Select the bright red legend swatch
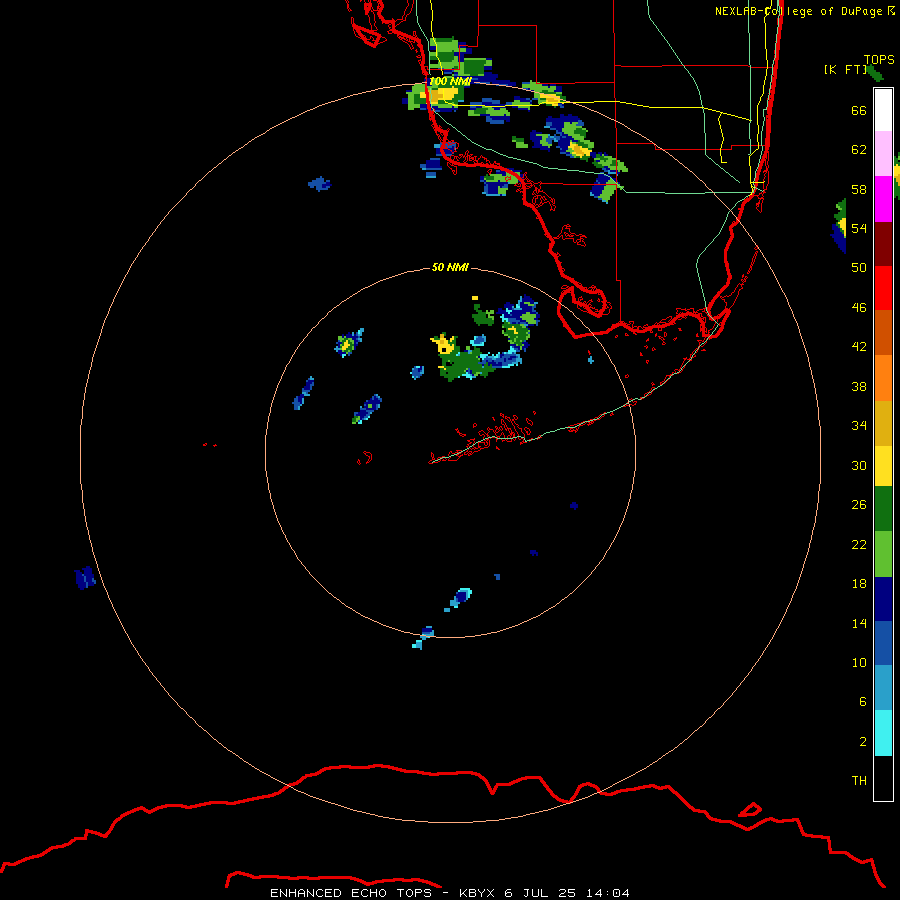 pyautogui.click(x=883, y=288)
